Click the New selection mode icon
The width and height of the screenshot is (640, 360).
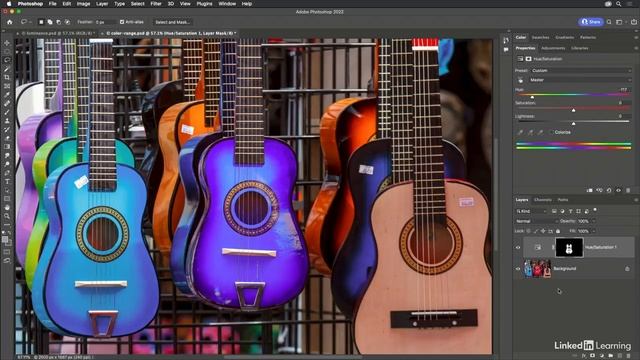tap(41, 22)
